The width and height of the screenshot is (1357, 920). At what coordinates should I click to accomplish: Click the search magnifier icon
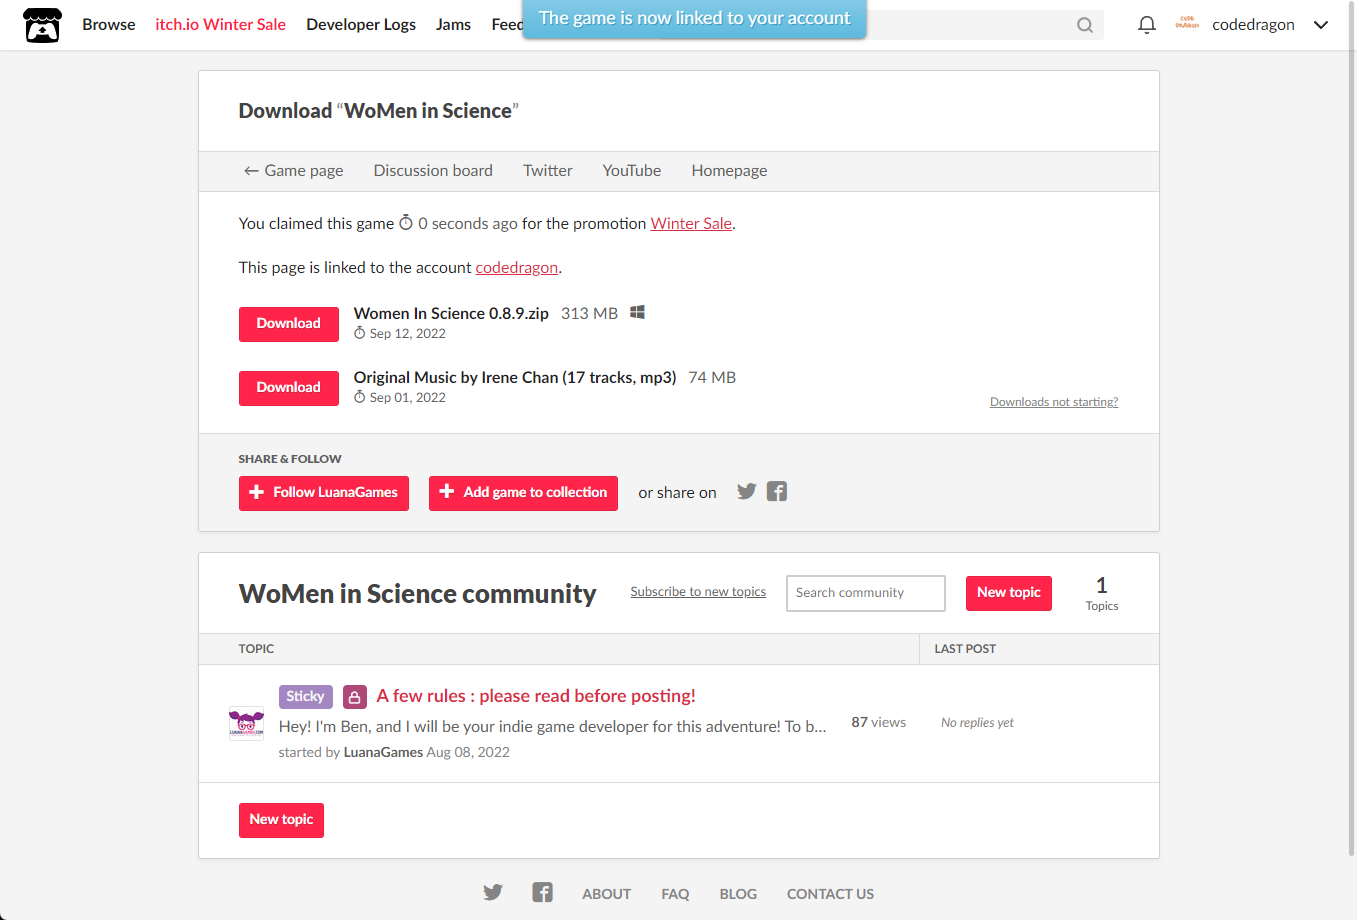1085,25
